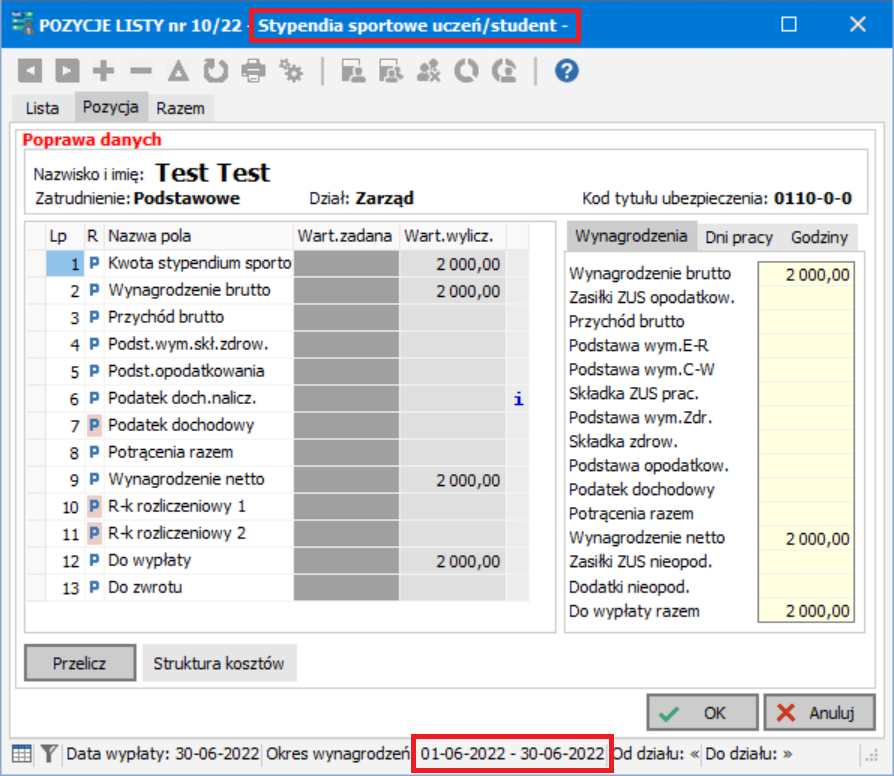This screenshot has width=894, height=776.
Task: Open settings gears toolbar icon
Action: coord(291,71)
